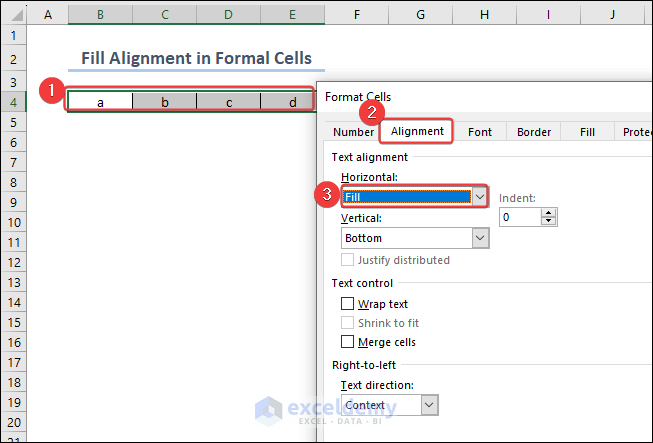
Task: Enable the Wrap text checkbox
Action: pyautogui.click(x=348, y=304)
